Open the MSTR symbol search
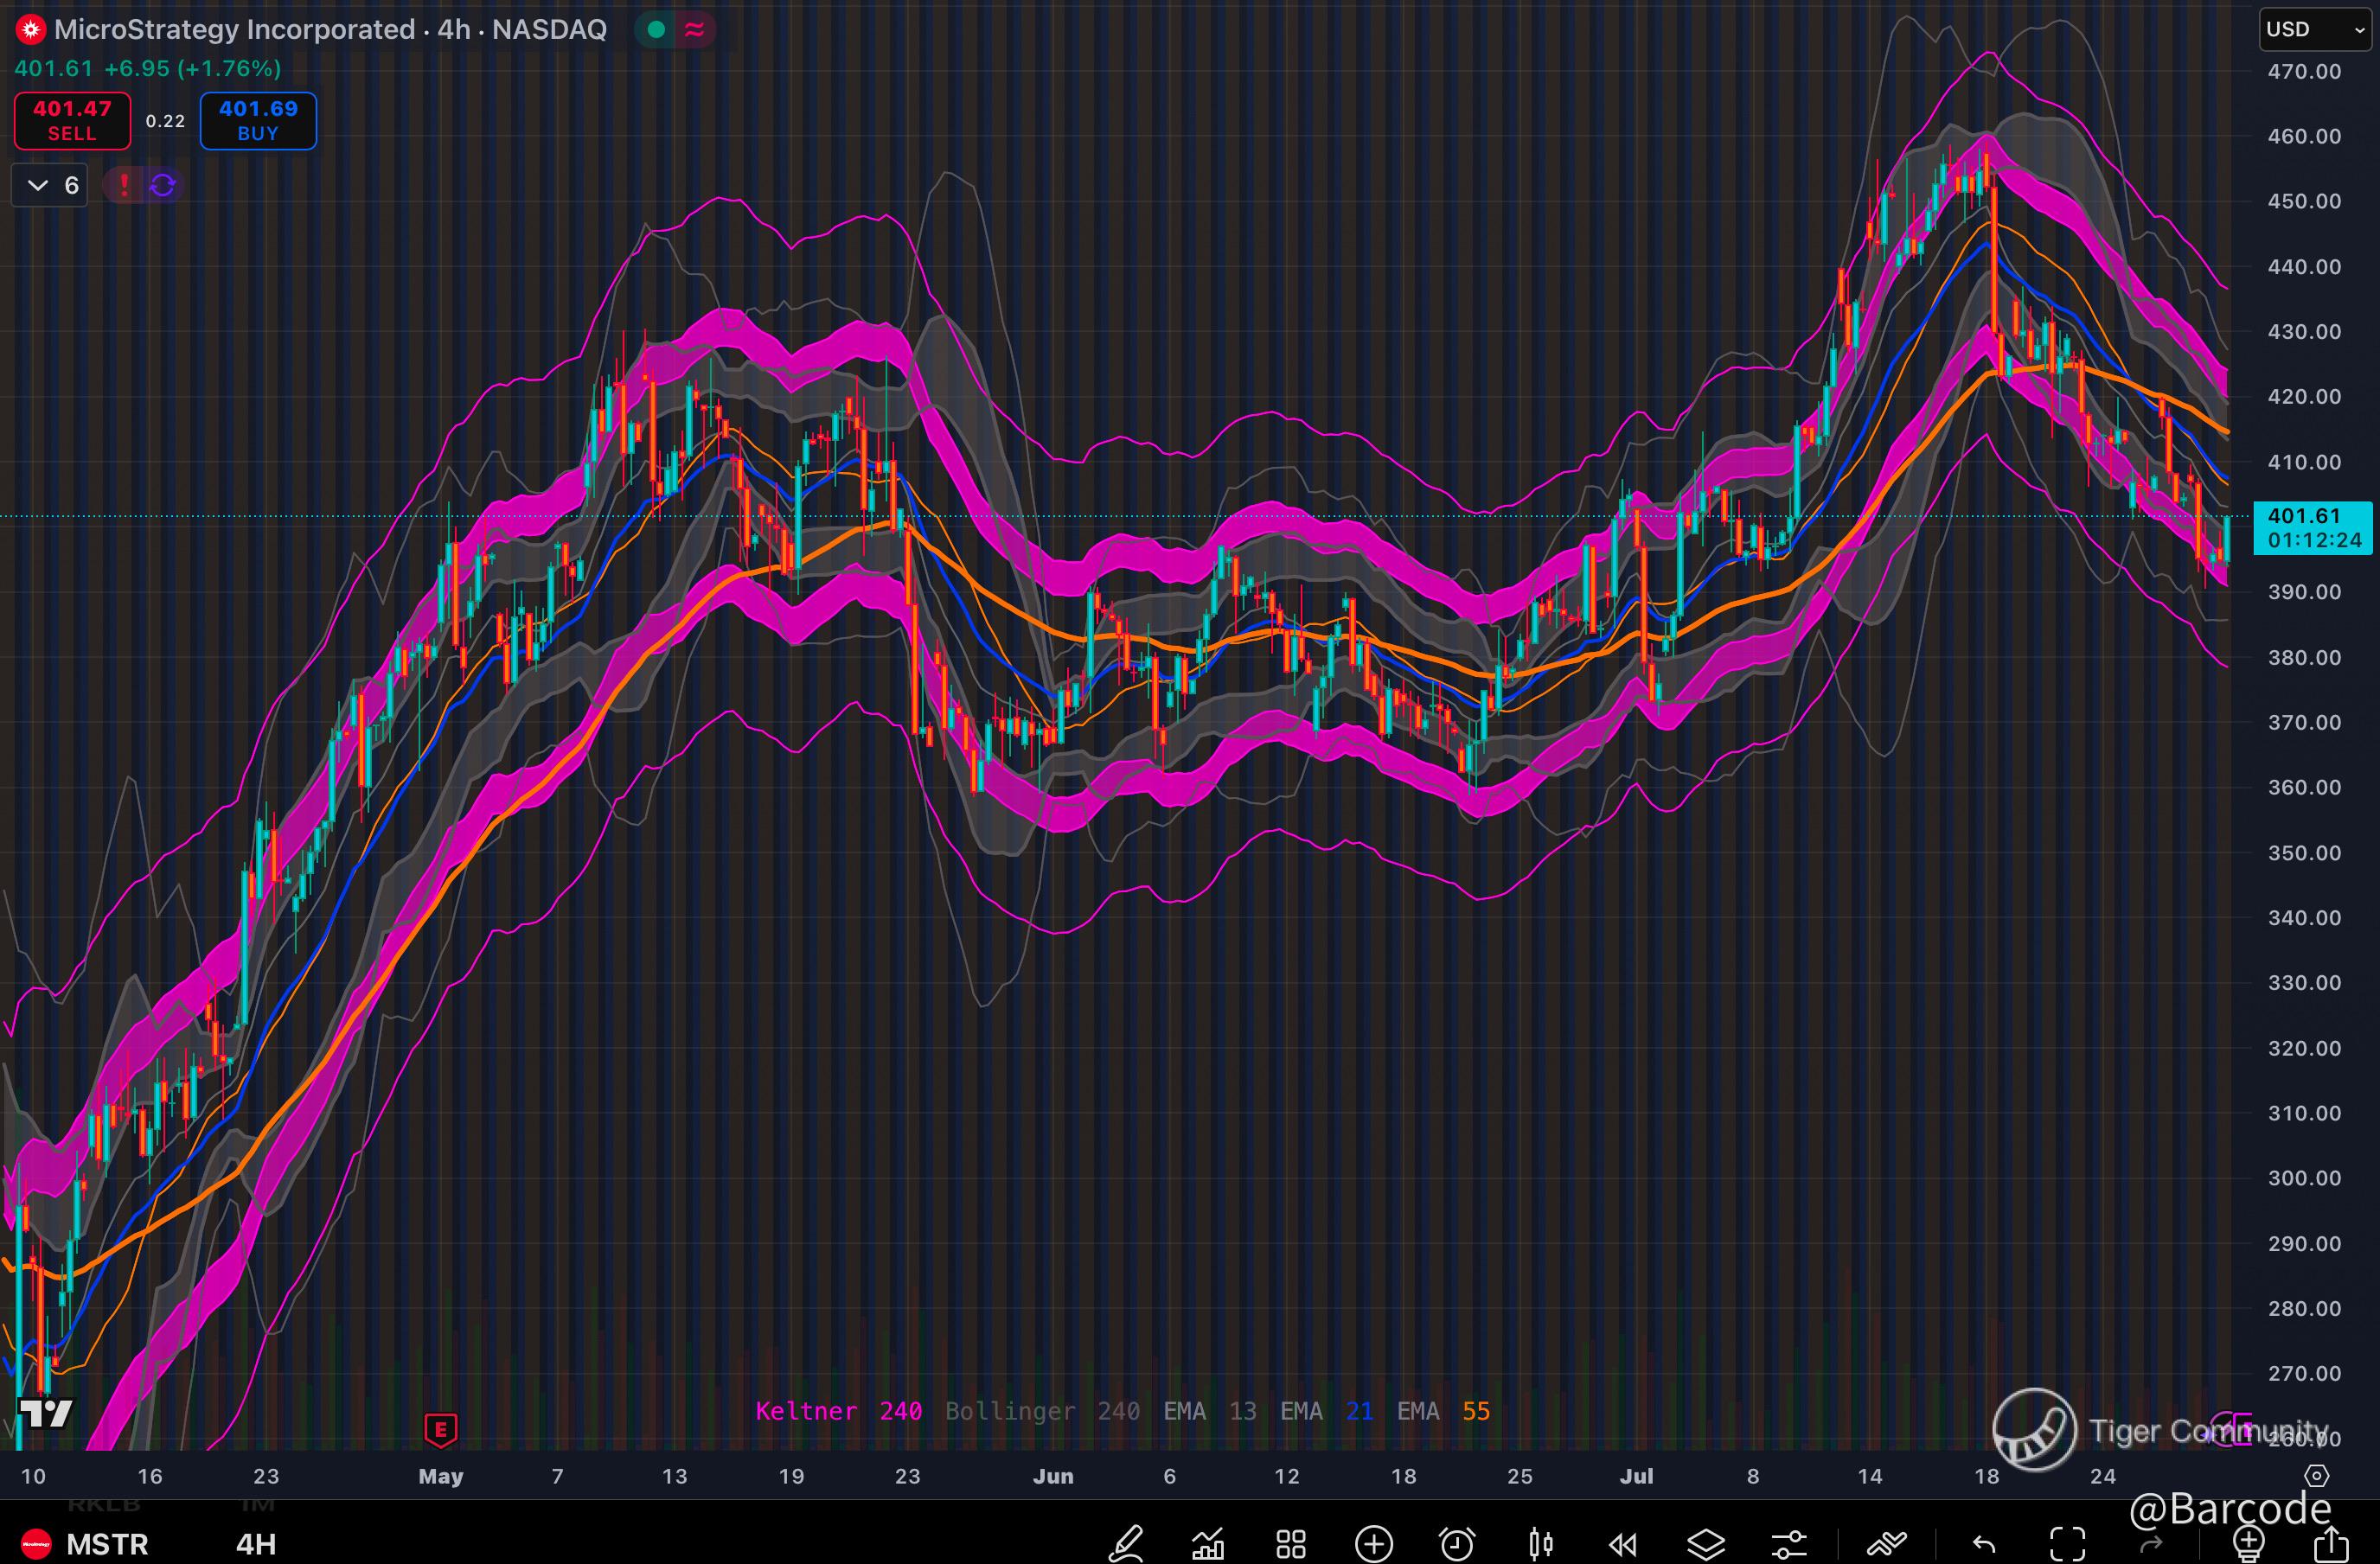 pos(106,1544)
